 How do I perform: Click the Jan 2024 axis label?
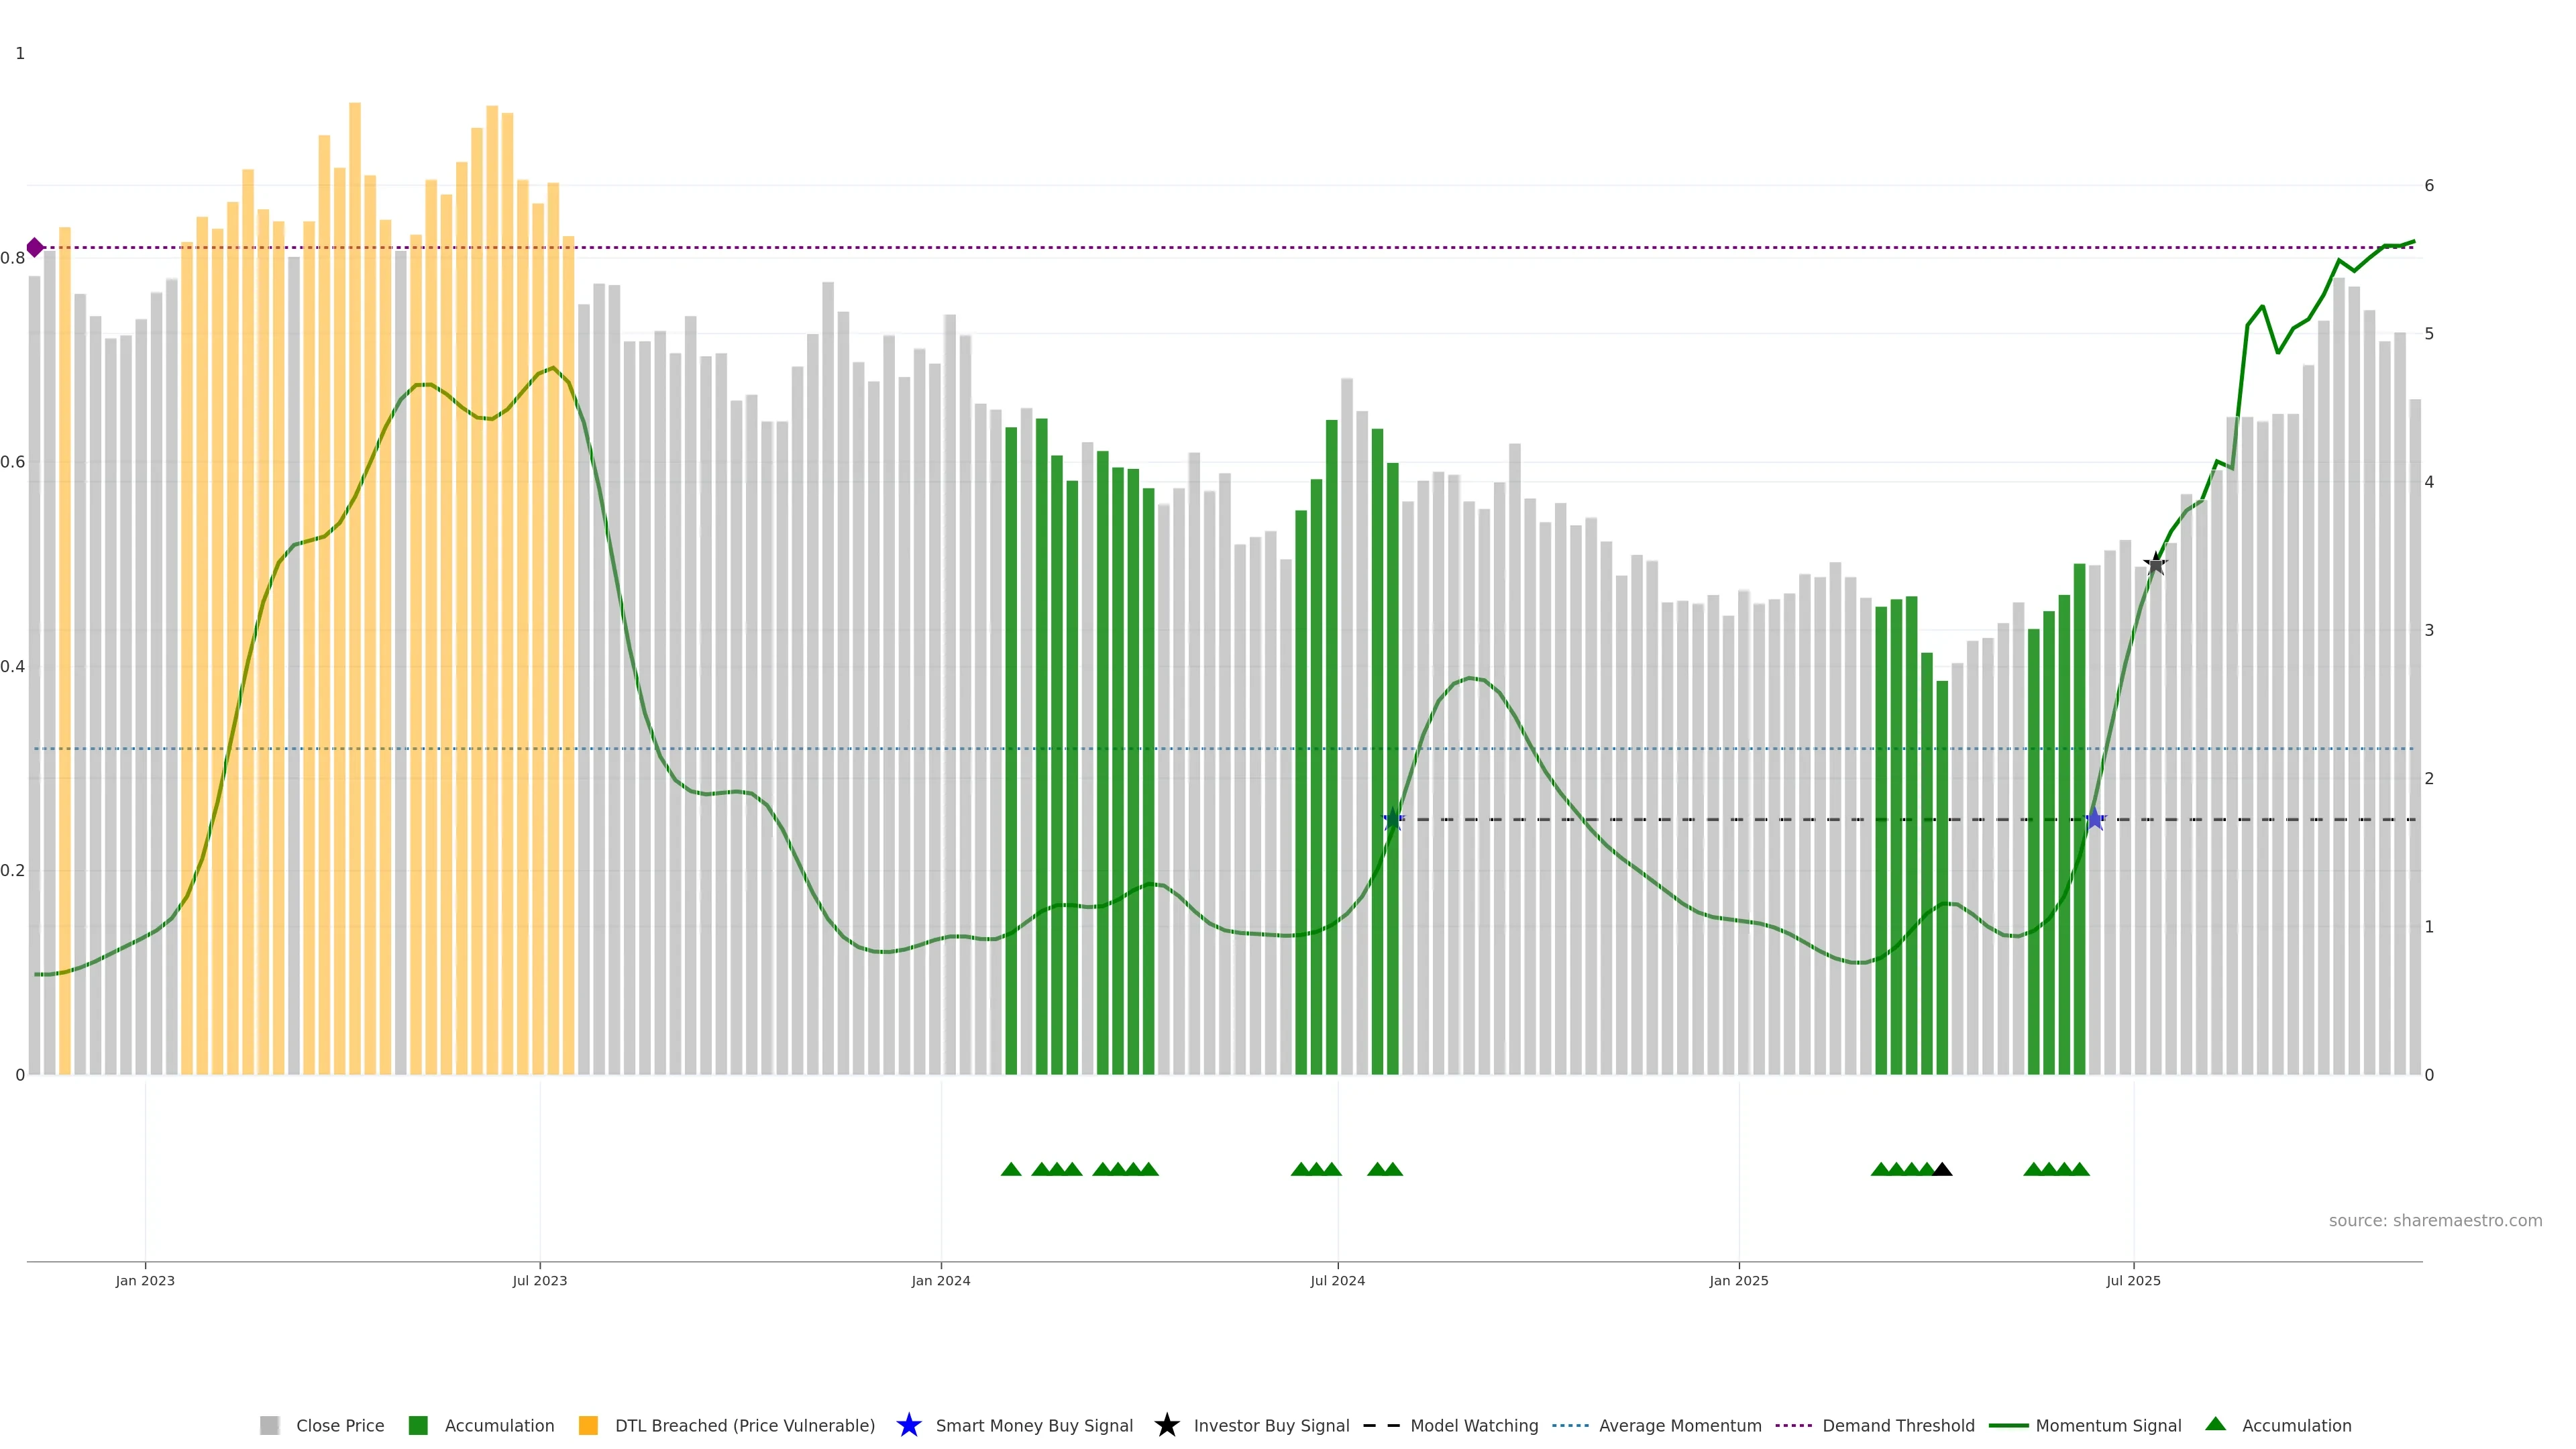click(x=940, y=1280)
